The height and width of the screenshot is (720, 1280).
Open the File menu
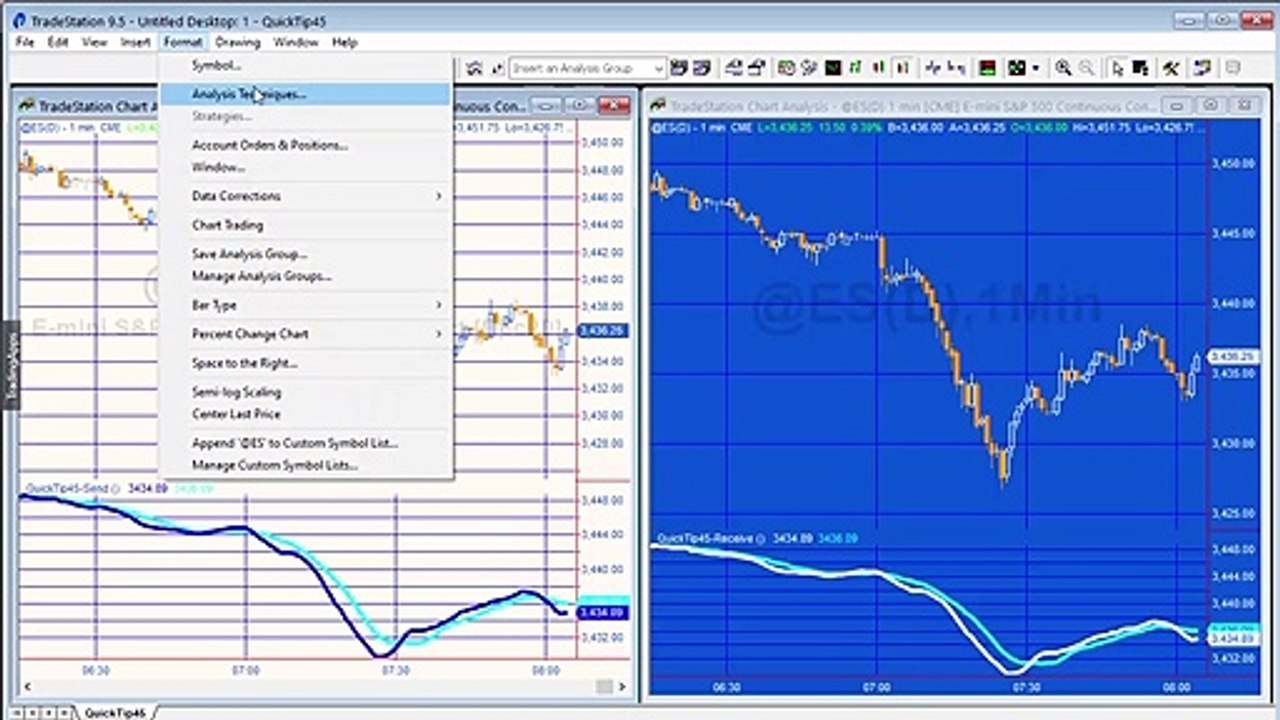[x=25, y=42]
